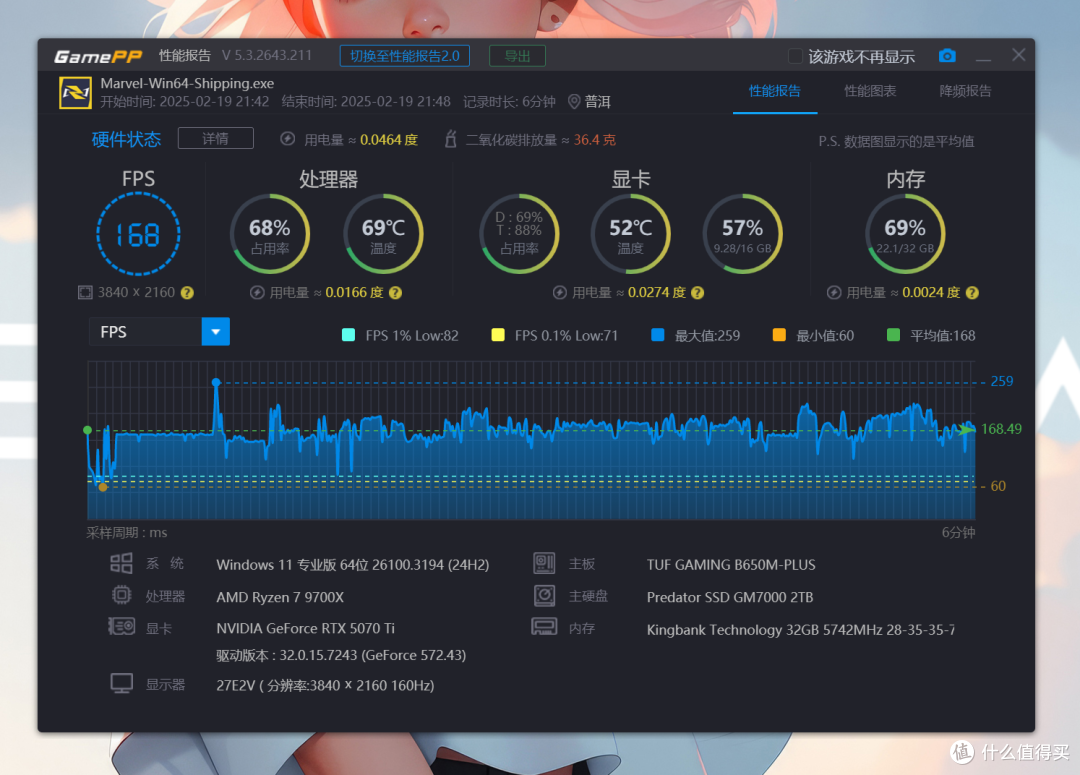The image size is (1080, 775).
Task: Toggle 平均值:168 green legend swatch
Action: pos(893,335)
